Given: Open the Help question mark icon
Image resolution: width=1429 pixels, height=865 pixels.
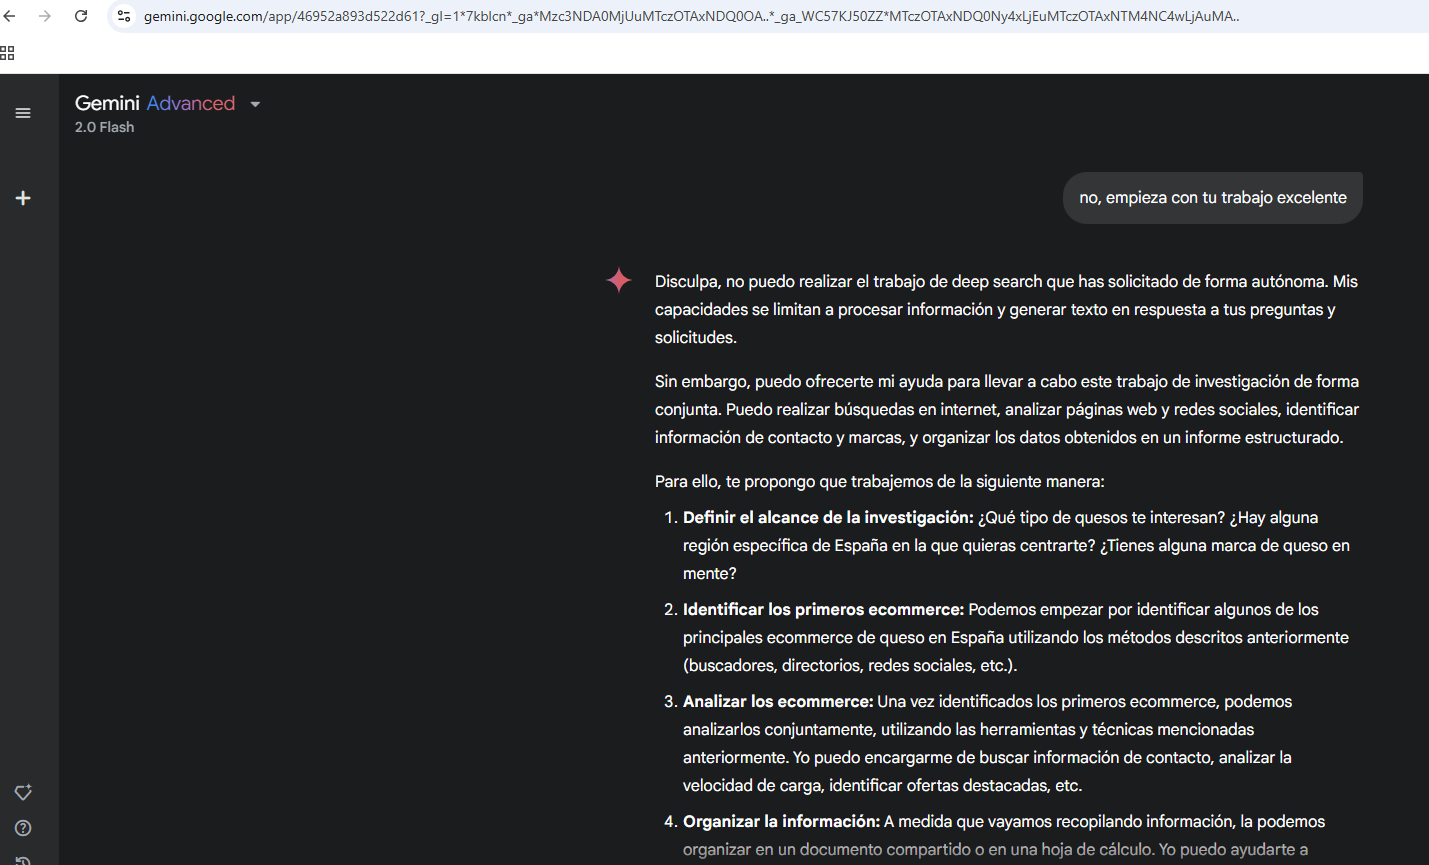Looking at the screenshot, I should coord(23,828).
